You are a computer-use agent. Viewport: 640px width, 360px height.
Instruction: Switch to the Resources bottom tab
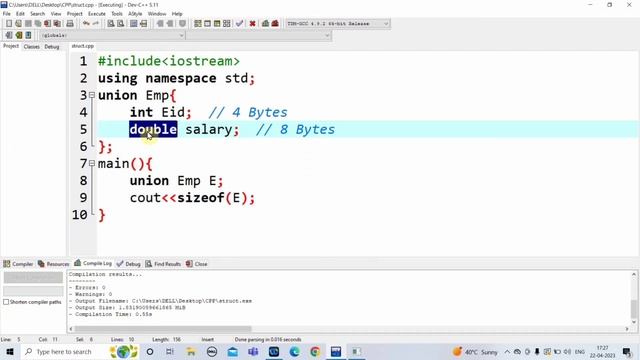tap(53, 264)
